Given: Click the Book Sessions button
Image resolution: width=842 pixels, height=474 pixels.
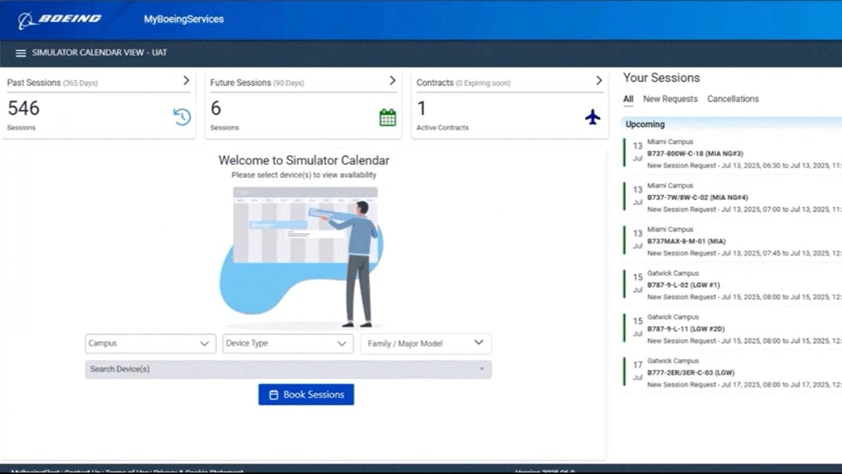Looking at the screenshot, I should point(306,395).
